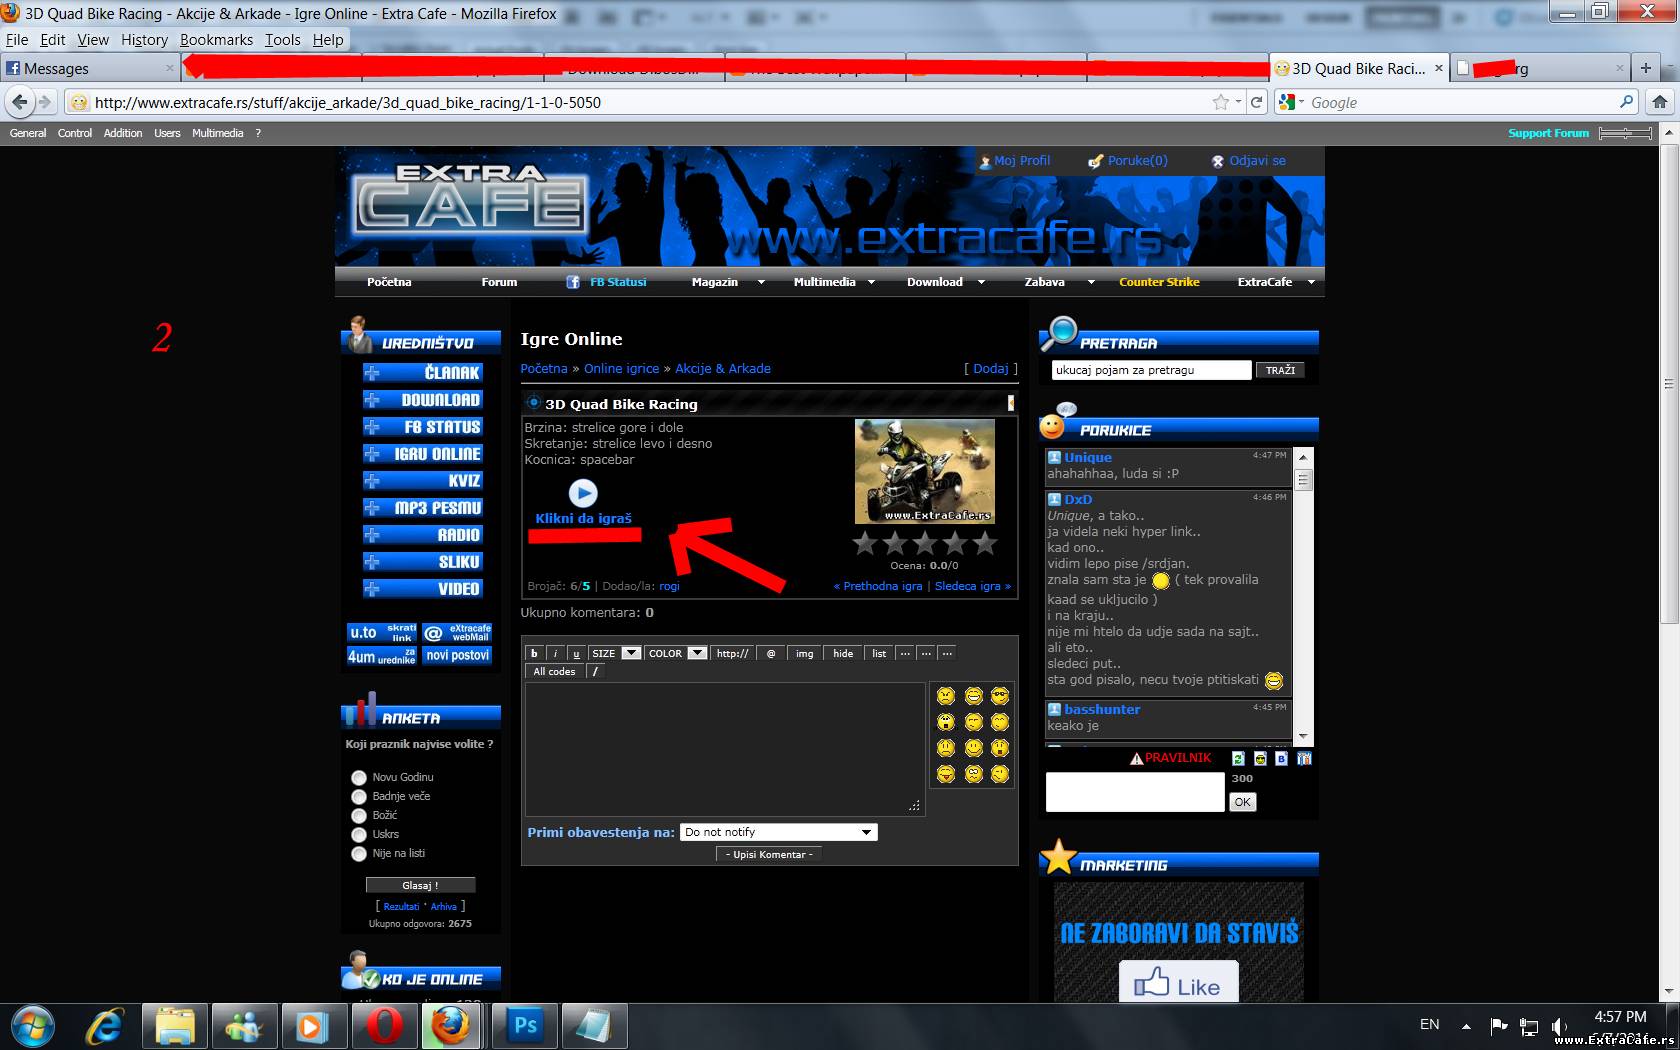Launch Internet Explorer from the taskbar
Viewport: 1680px width, 1050px height.
point(105,1026)
